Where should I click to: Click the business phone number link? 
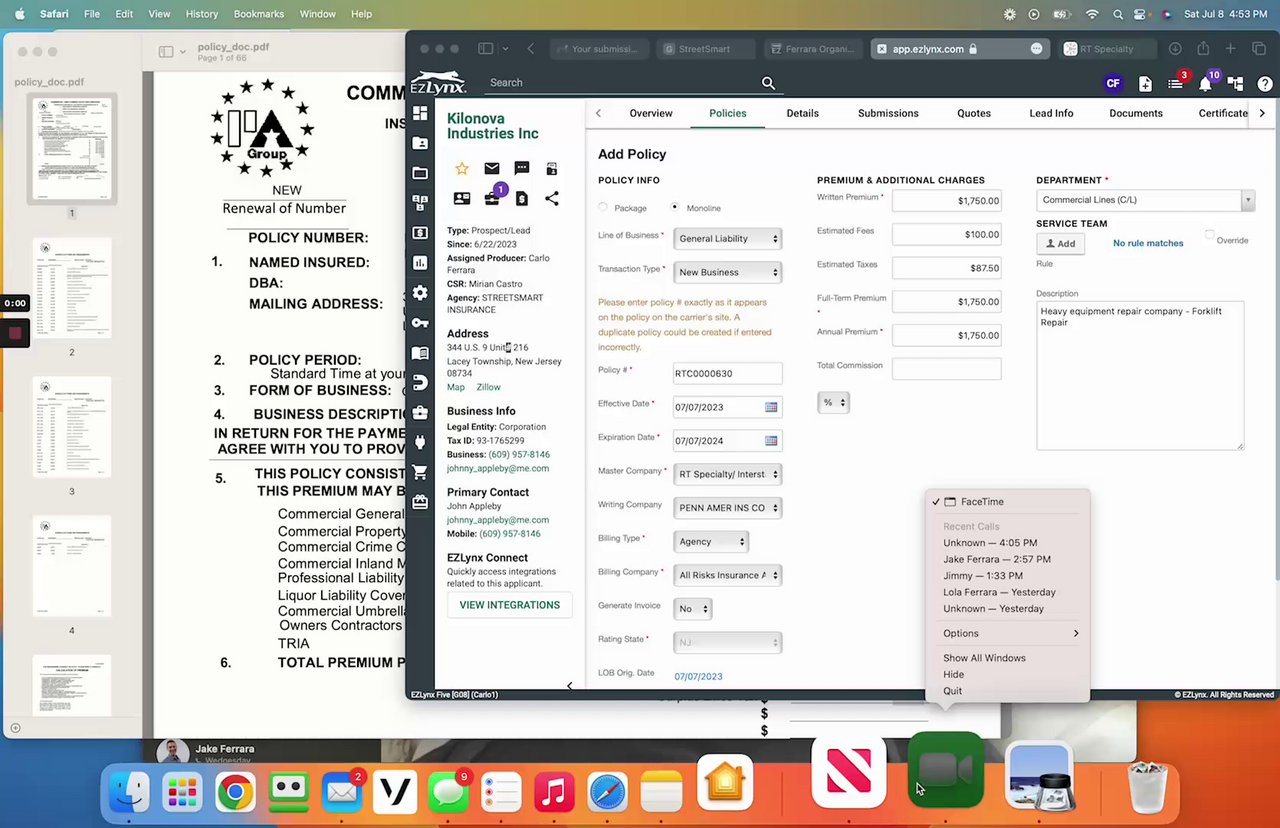519,455
